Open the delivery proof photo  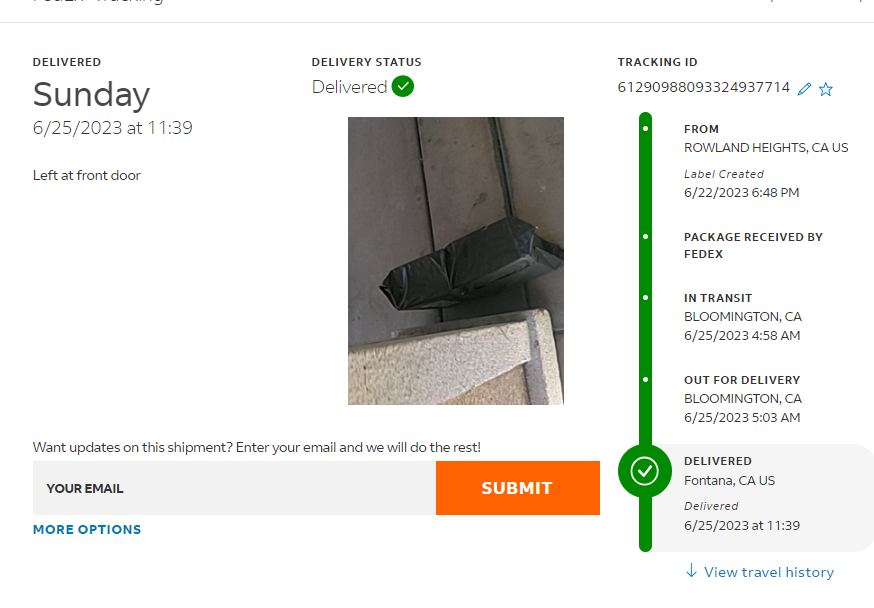pos(455,261)
